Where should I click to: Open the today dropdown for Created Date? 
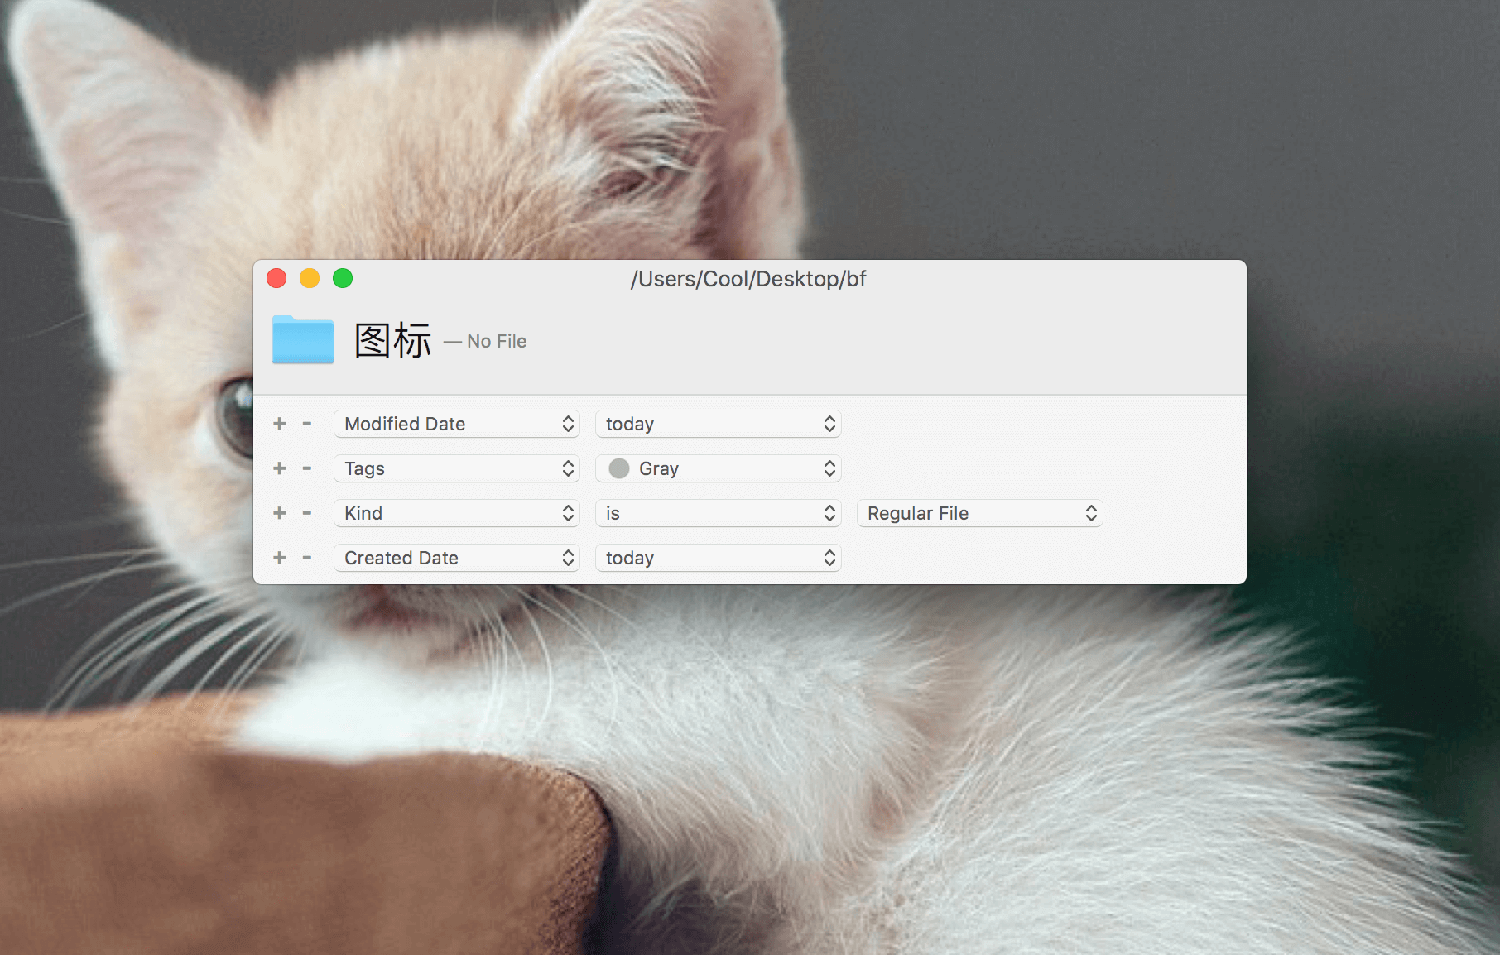[718, 558]
